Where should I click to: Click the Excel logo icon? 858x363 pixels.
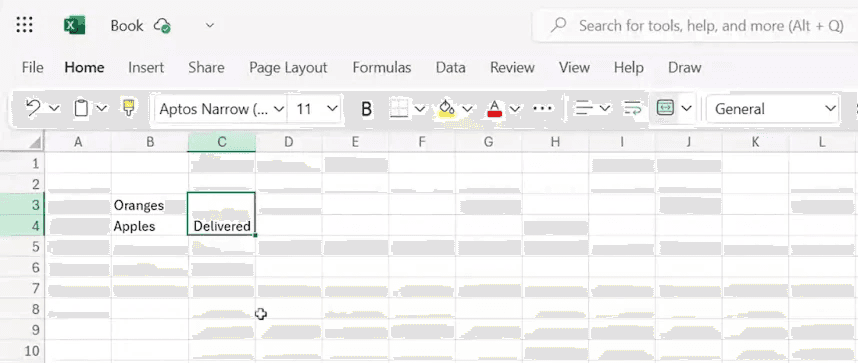click(74, 25)
